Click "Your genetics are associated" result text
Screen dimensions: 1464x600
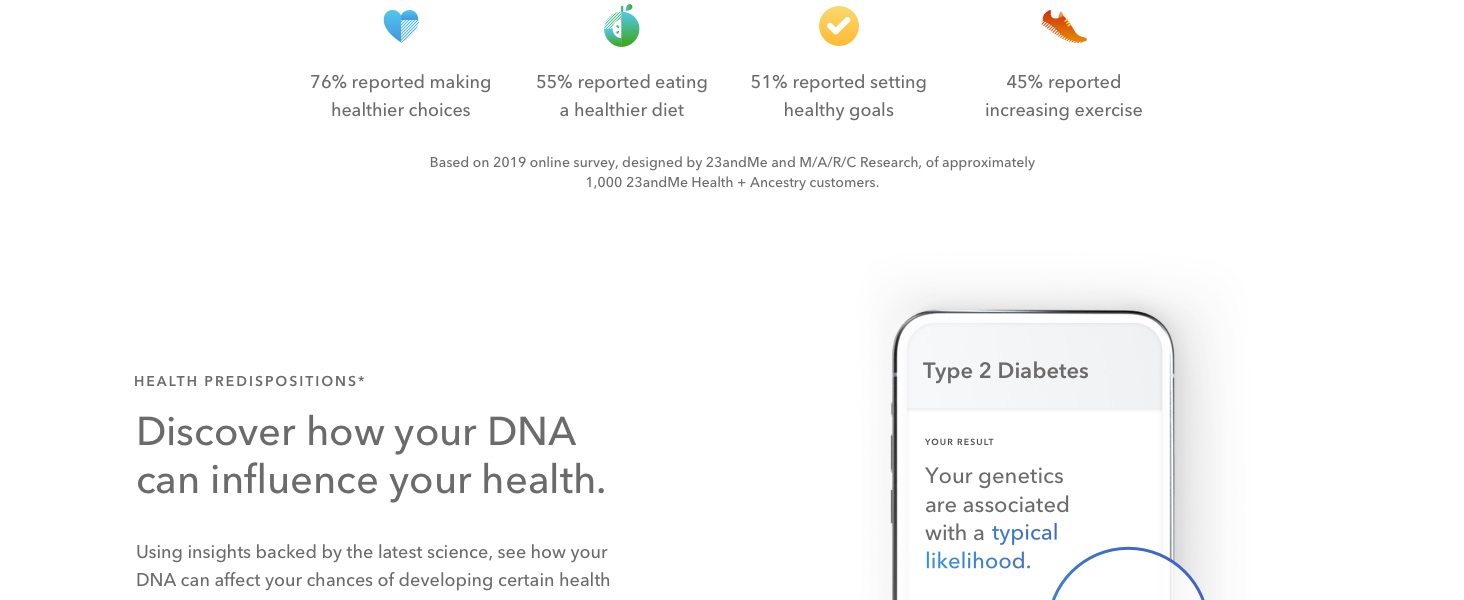coord(996,490)
